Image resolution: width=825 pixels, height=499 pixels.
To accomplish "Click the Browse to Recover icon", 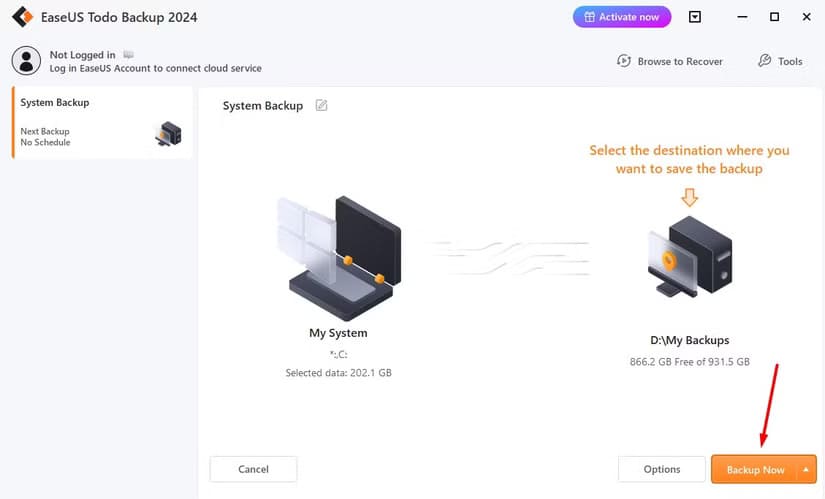I will click(x=623, y=61).
